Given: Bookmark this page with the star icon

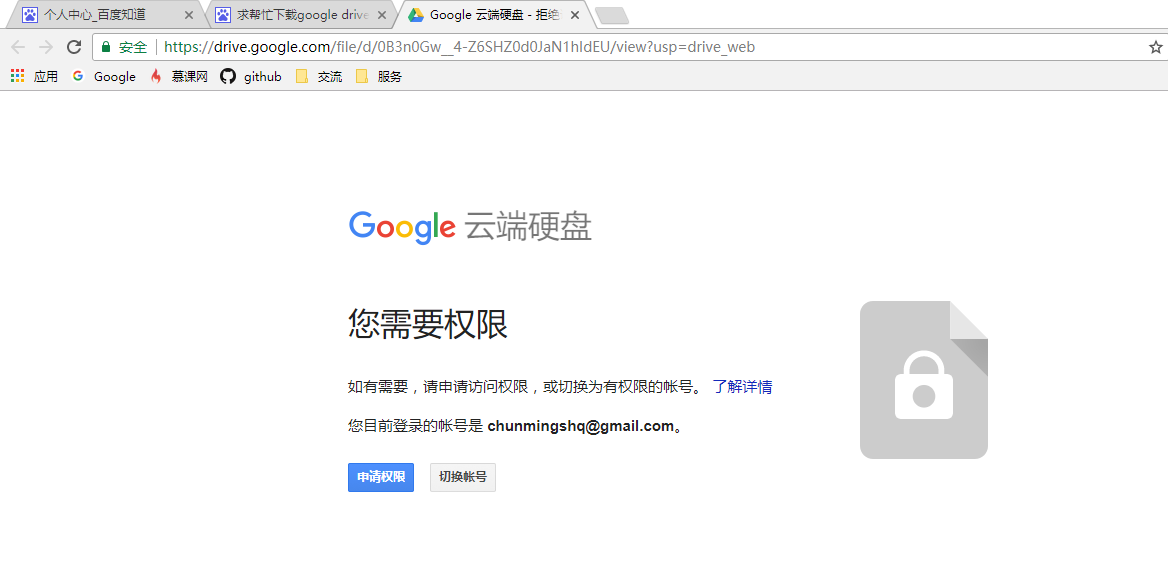Looking at the screenshot, I should [x=1155, y=47].
